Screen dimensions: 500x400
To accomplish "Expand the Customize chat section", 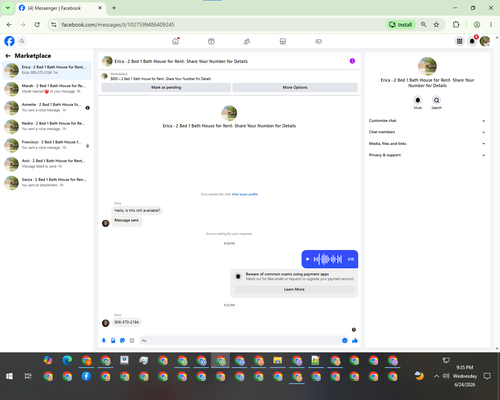I will [427, 121].
